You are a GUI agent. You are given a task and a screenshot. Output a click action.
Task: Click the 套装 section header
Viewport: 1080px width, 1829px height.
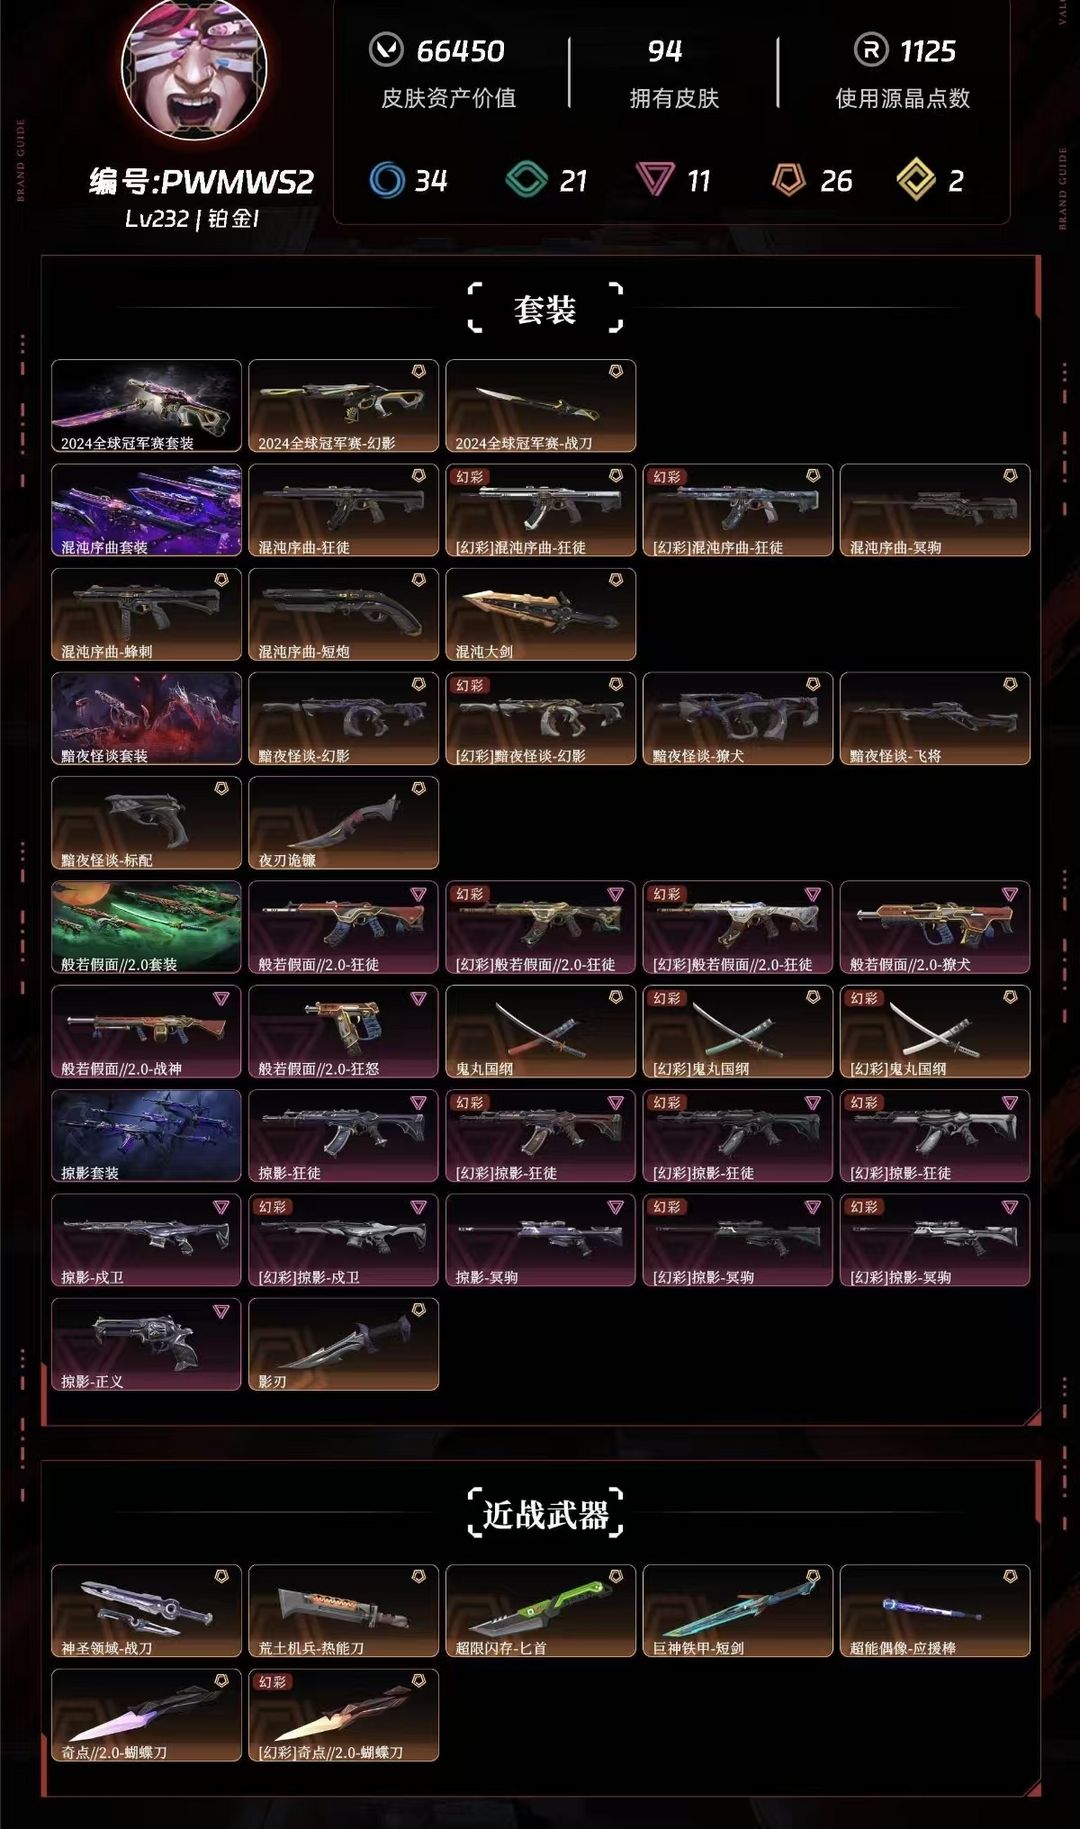(545, 308)
